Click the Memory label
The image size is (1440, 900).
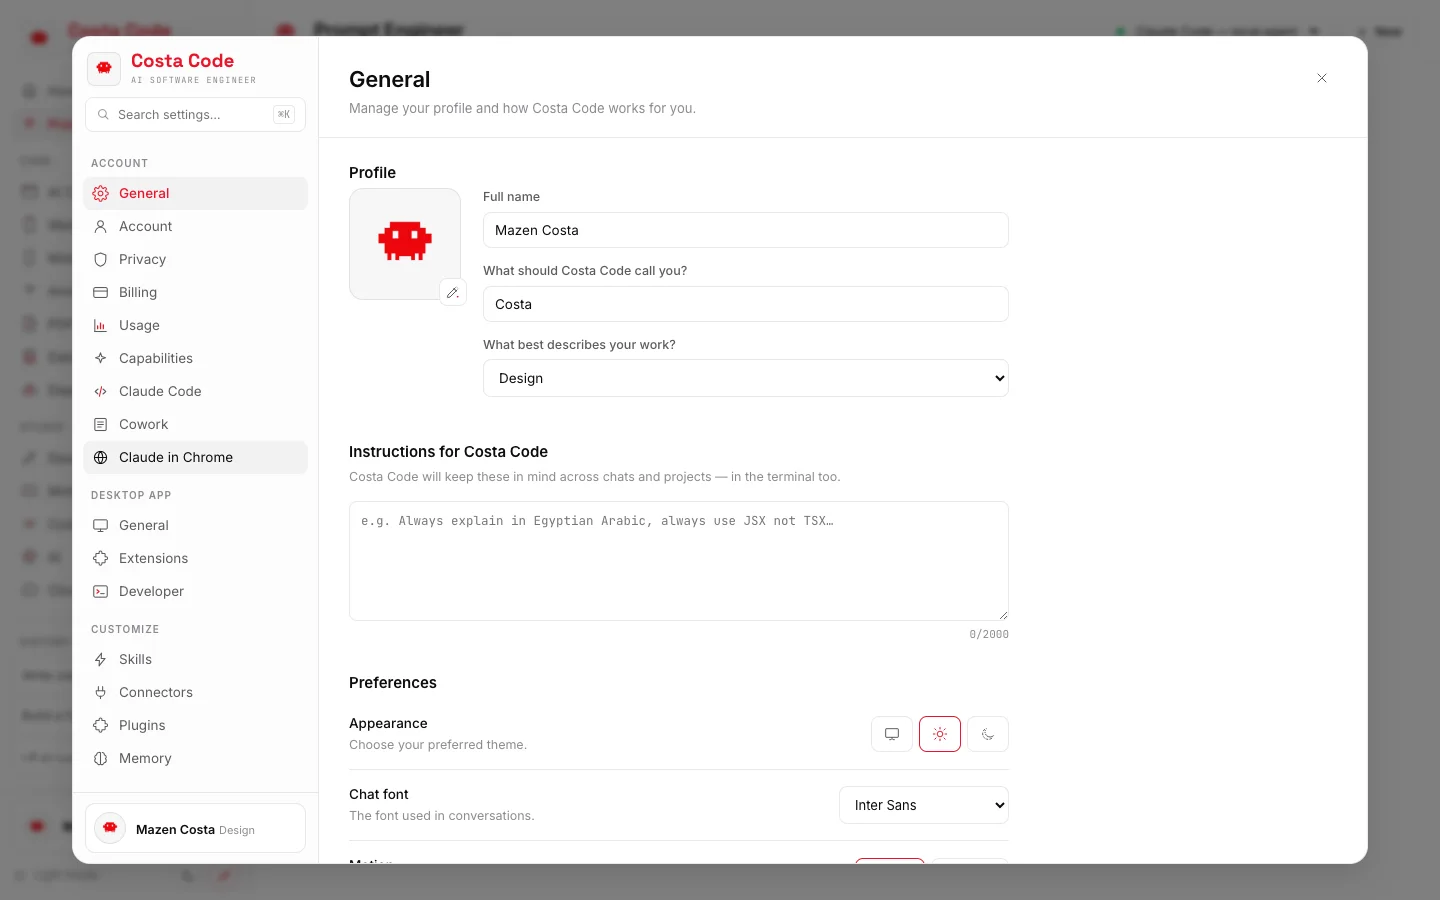tap(145, 758)
